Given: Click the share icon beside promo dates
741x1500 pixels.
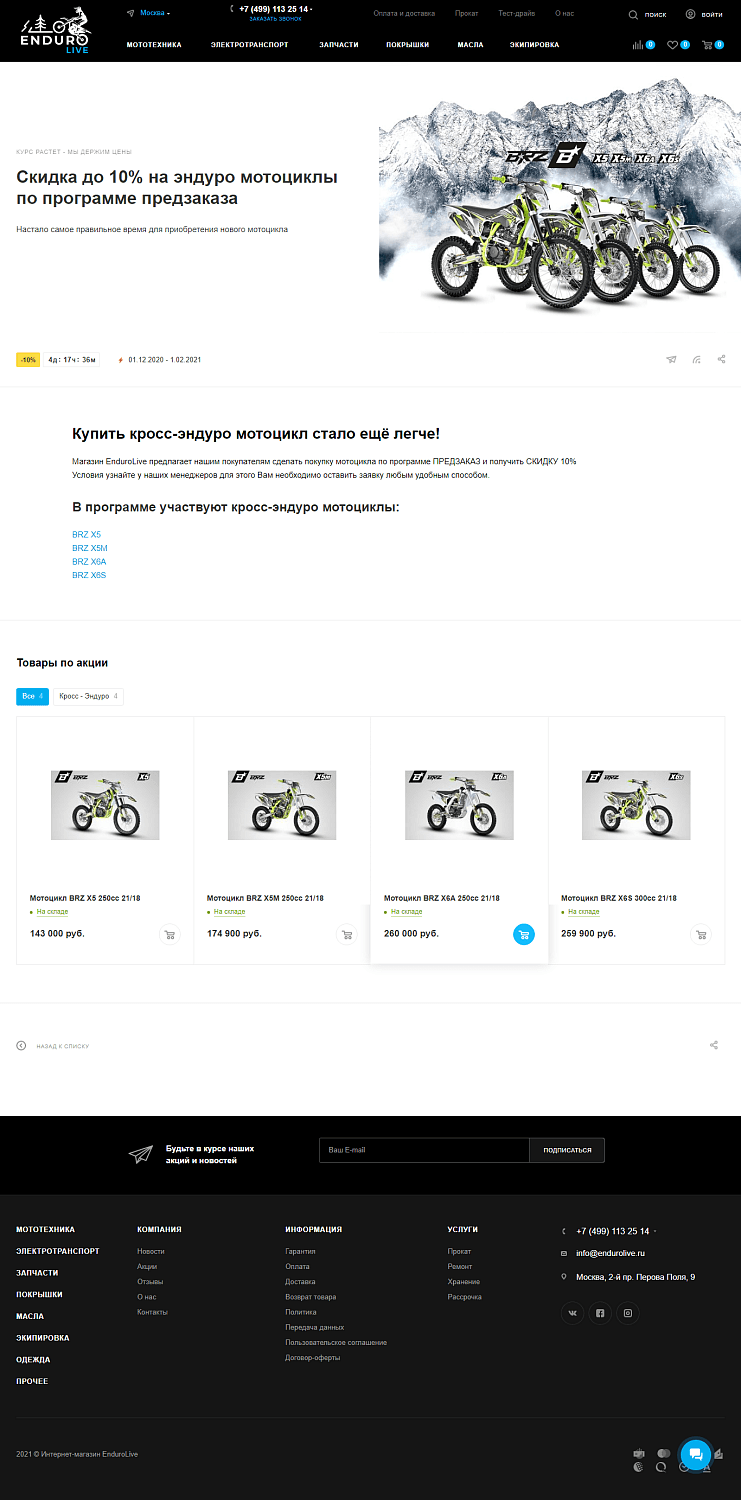Looking at the screenshot, I should tap(722, 359).
